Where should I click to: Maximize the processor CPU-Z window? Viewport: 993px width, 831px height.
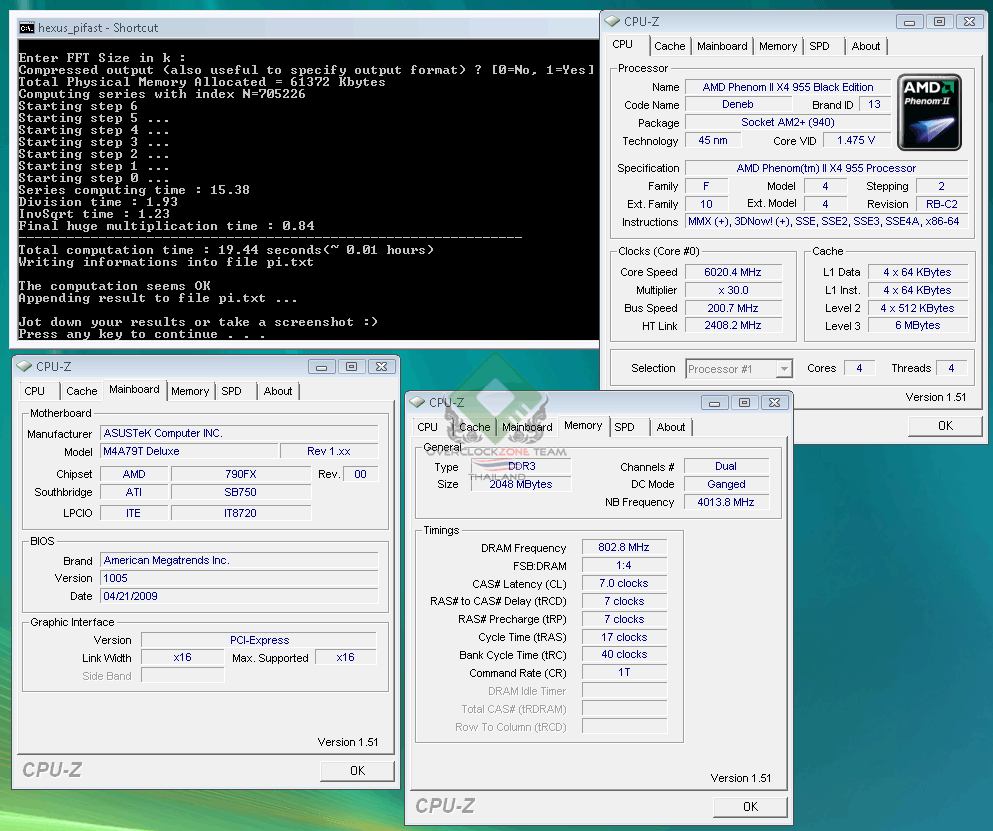point(939,22)
